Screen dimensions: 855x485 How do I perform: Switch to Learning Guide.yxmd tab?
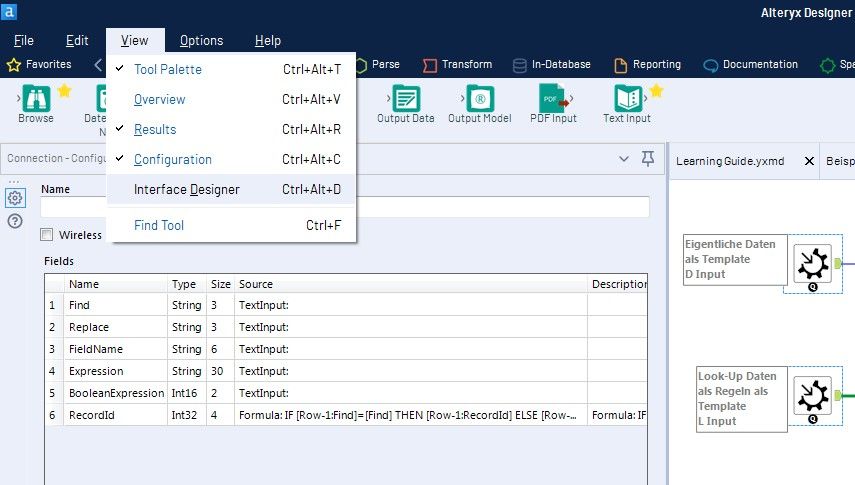(x=730, y=161)
